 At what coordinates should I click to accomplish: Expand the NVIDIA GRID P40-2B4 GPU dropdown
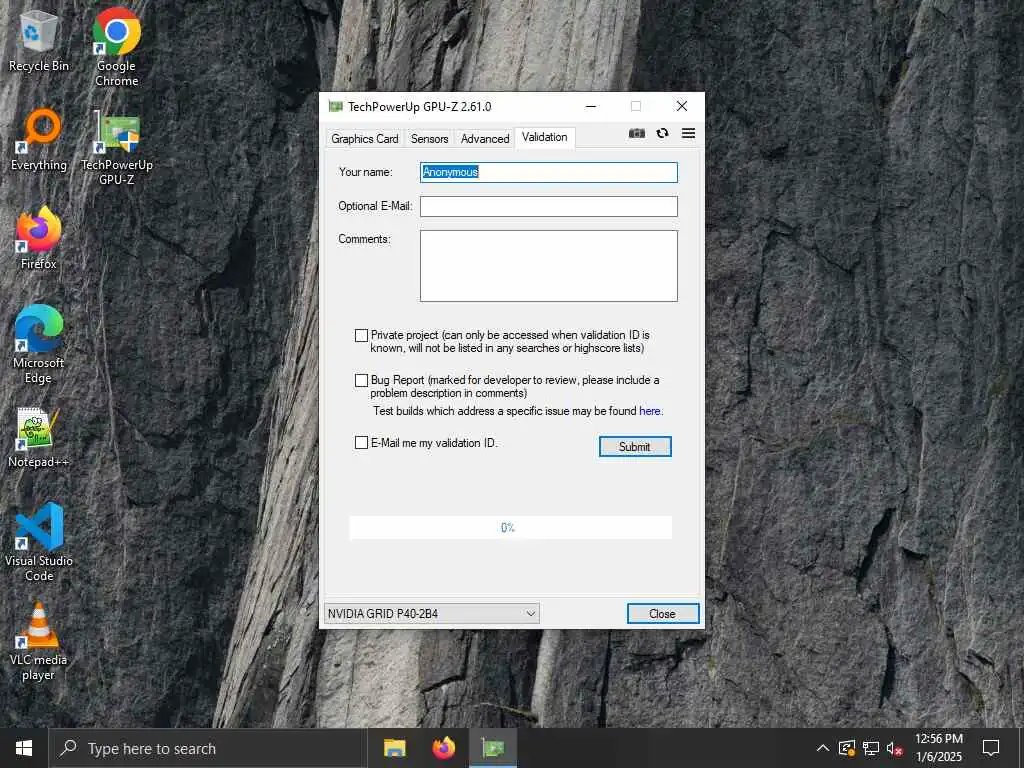pyautogui.click(x=432, y=614)
